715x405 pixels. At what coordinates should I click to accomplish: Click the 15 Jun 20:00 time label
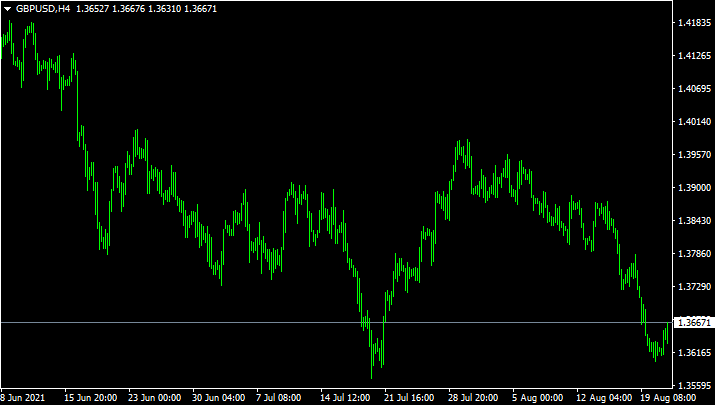pos(91,398)
